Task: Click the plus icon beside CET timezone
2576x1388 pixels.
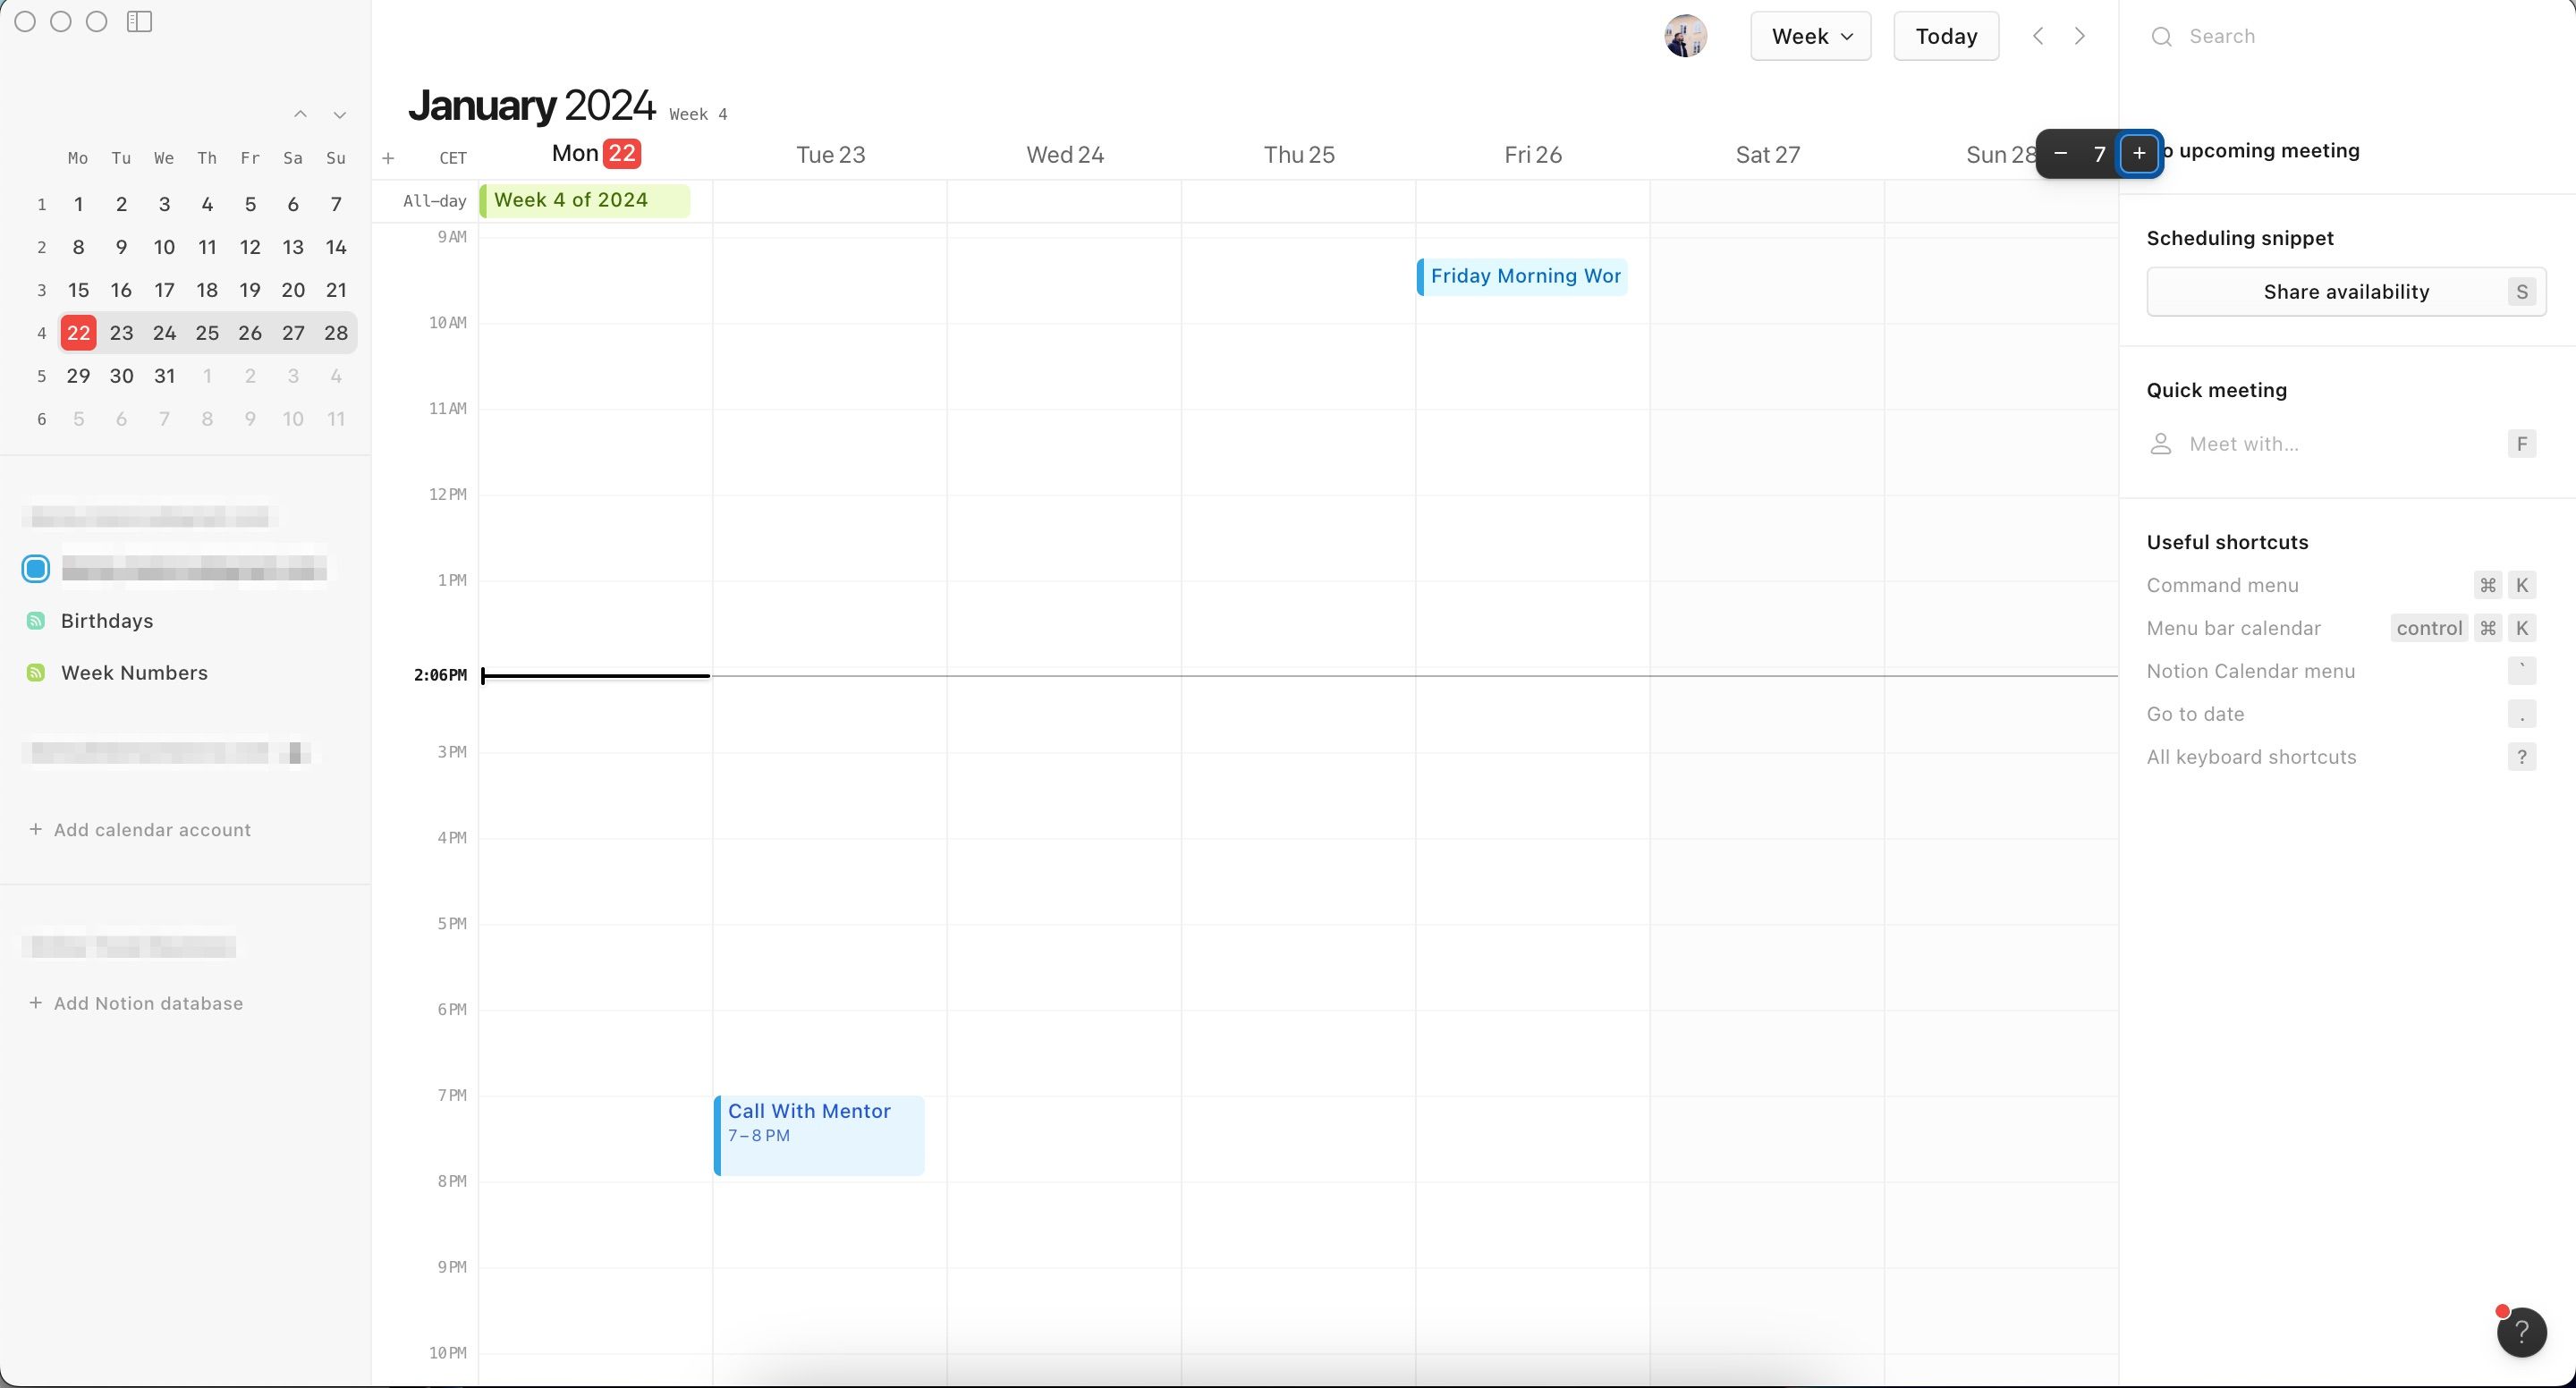Action: (389, 158)
